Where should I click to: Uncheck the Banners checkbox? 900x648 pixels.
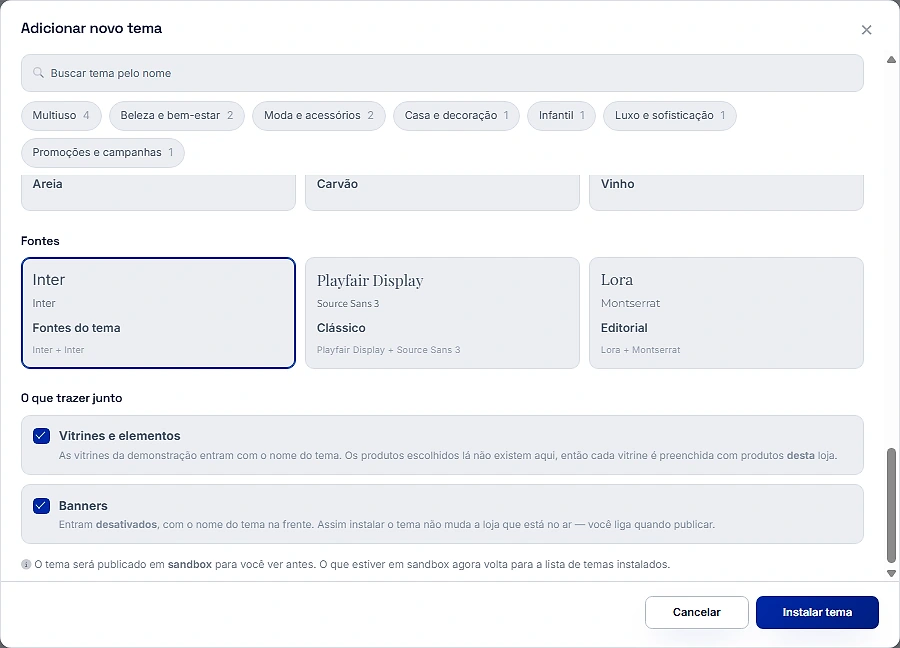pos(41,506)
